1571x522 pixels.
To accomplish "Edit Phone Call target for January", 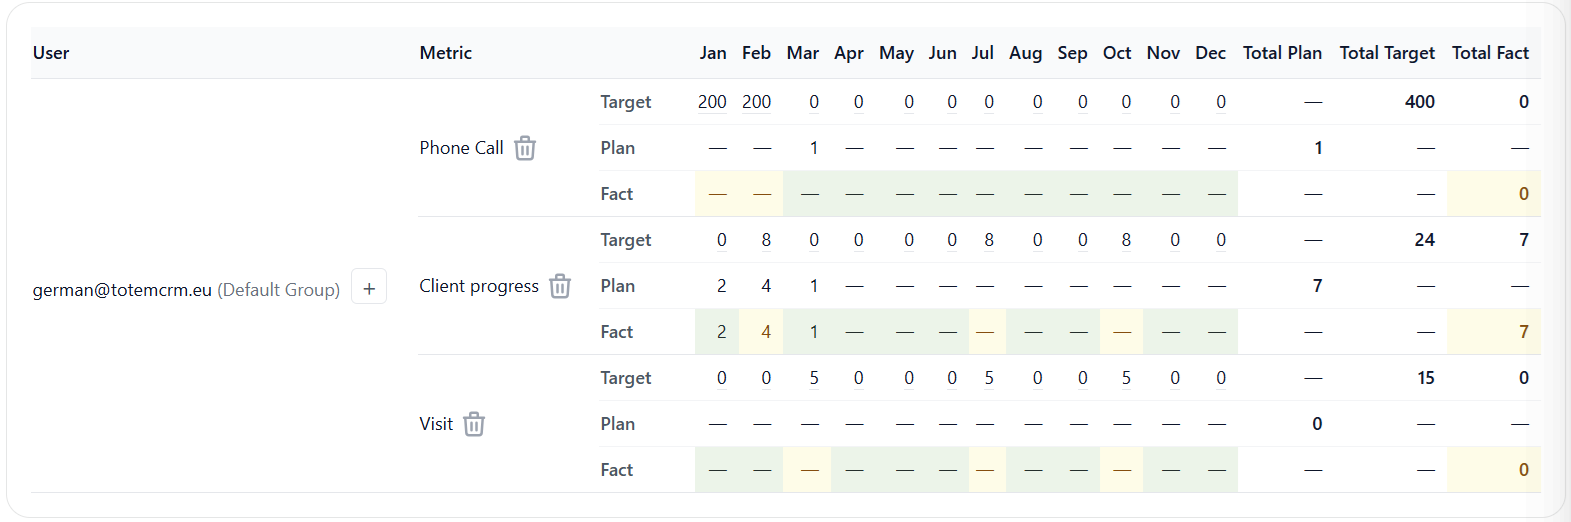I will tap(712, 102).
